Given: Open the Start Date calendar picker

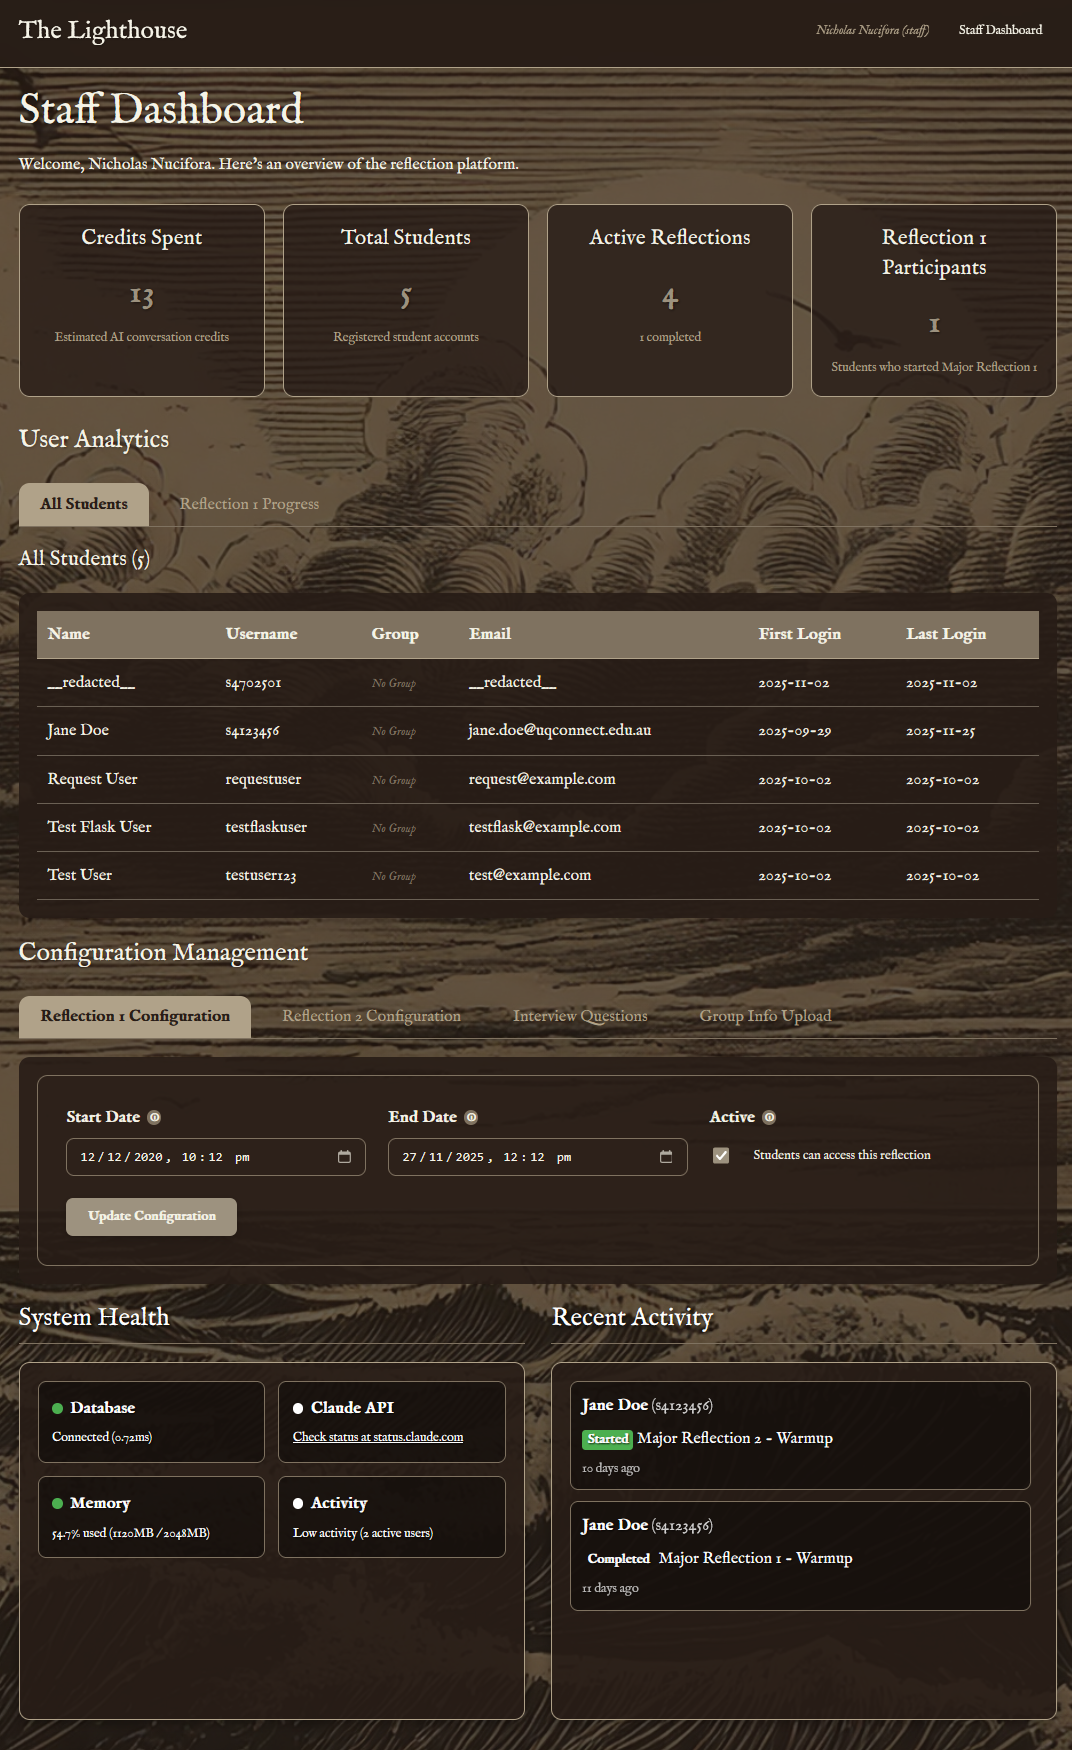Looking at the screenshot, I should 344,1157.
